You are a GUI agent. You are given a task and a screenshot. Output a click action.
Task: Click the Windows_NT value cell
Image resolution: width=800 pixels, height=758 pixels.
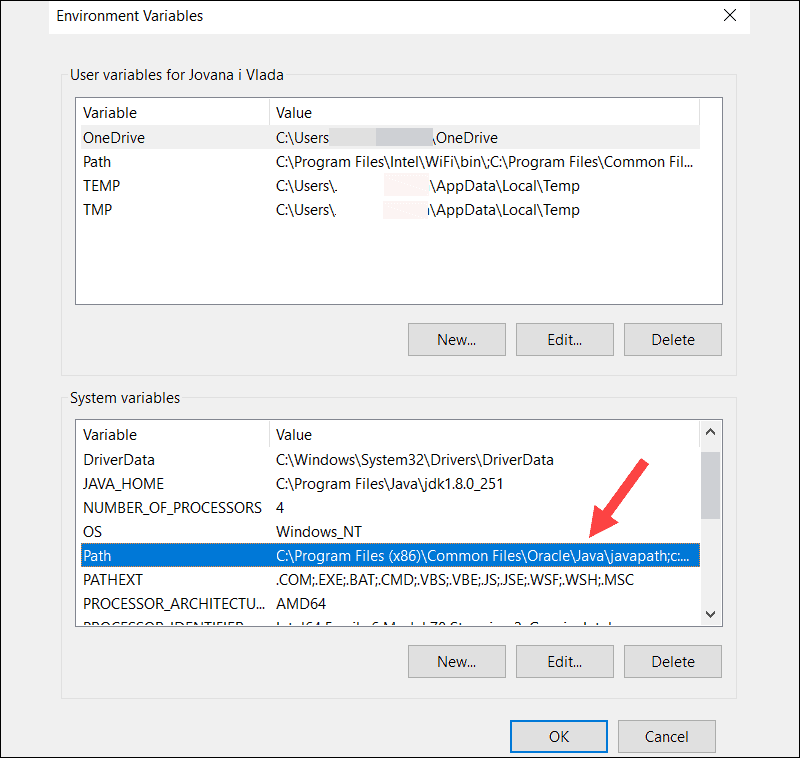click(x=319, y=532)
